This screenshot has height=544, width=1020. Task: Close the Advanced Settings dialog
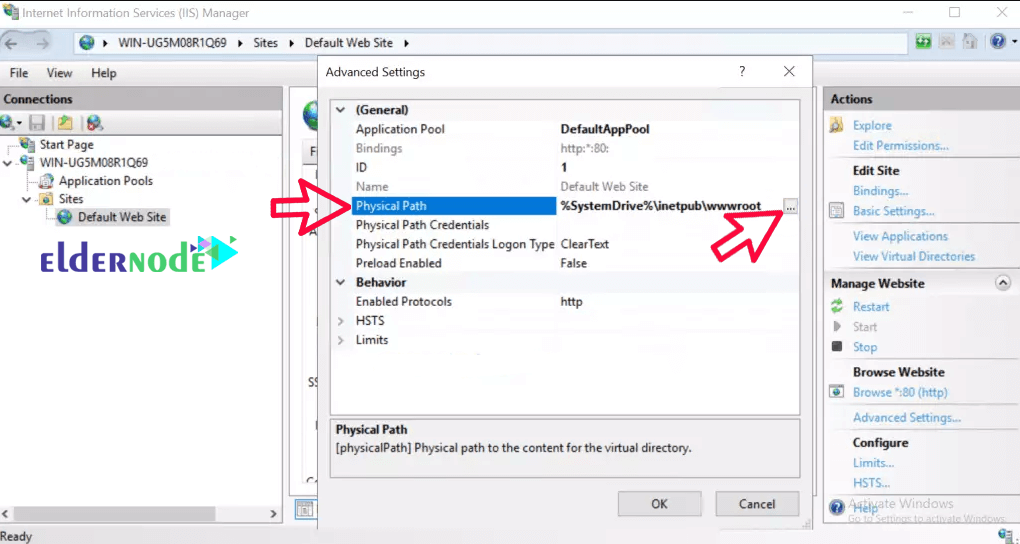(x=789, y=72)
